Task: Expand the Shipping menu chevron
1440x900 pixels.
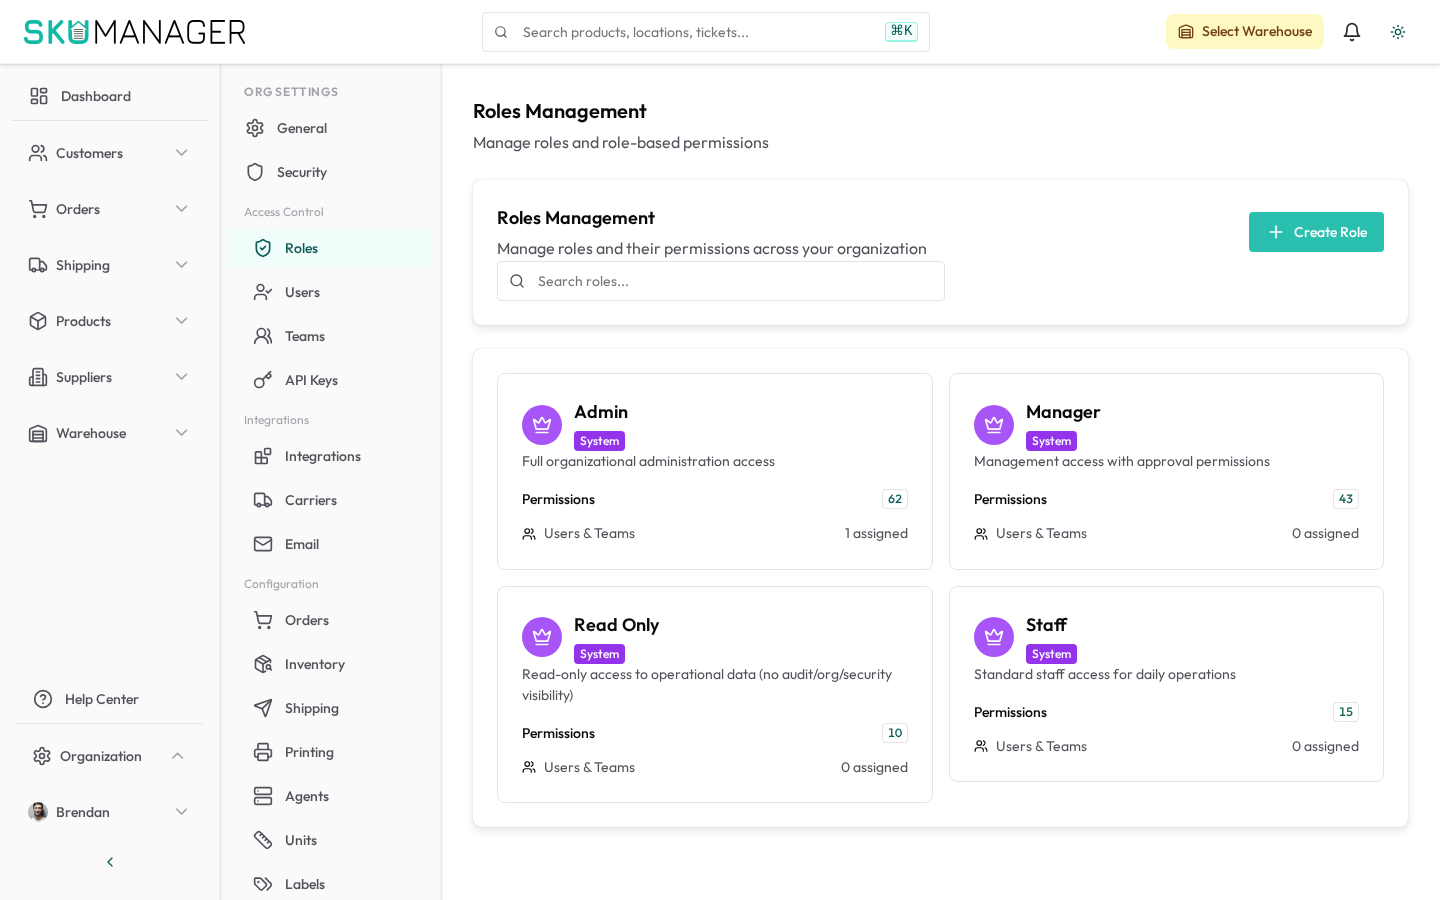Action: [182, 265]
